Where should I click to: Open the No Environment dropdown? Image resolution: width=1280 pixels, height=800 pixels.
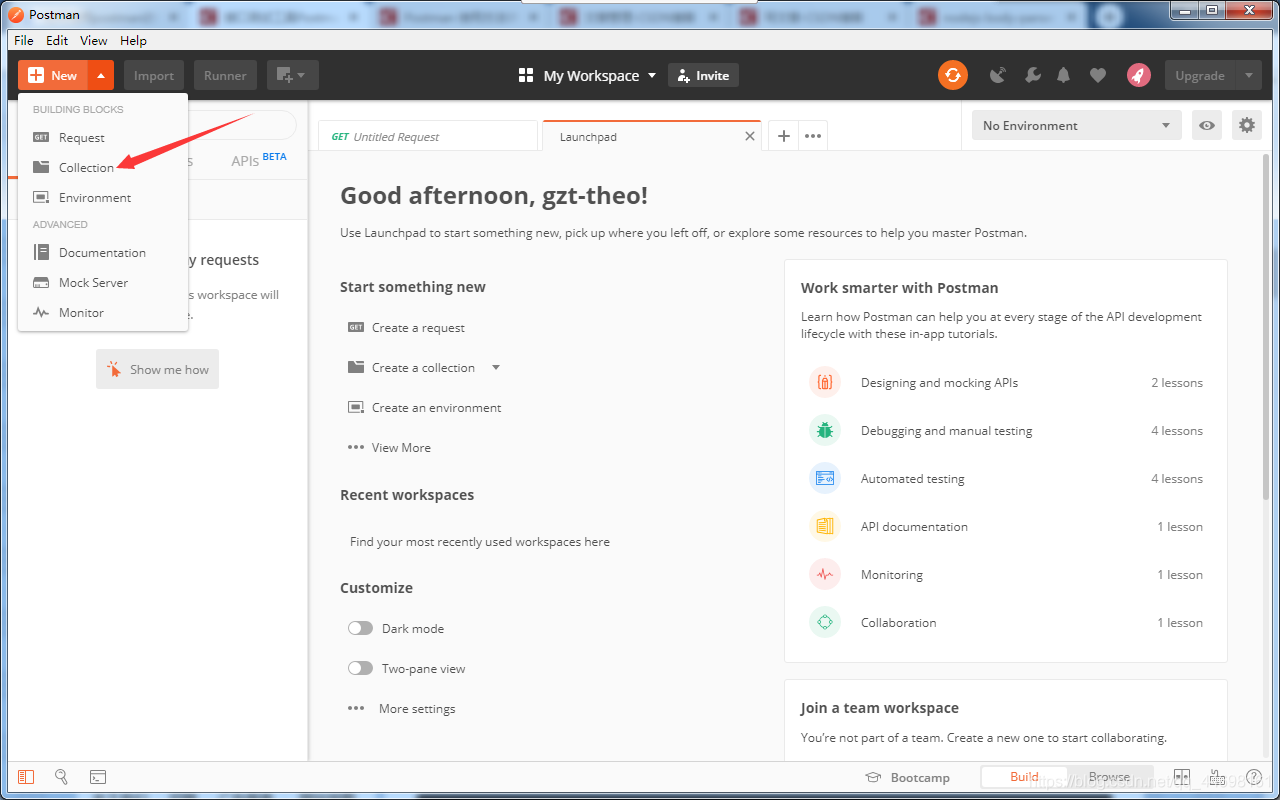point(1077,125)
